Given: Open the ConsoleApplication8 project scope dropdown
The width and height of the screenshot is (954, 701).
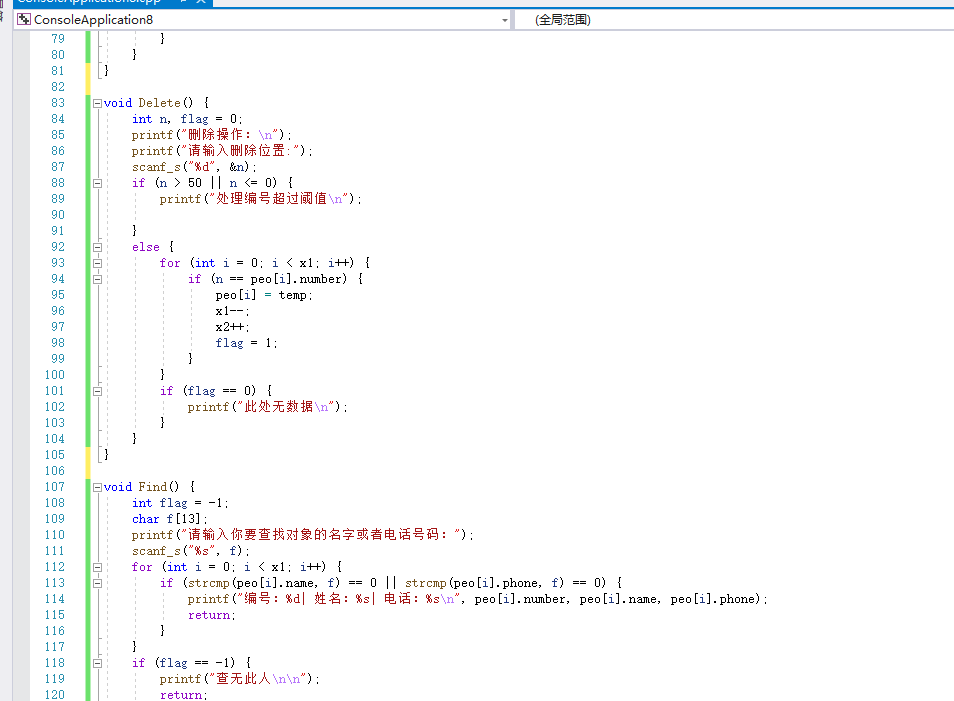Looking at the screenshot, I should click(262, 19).
